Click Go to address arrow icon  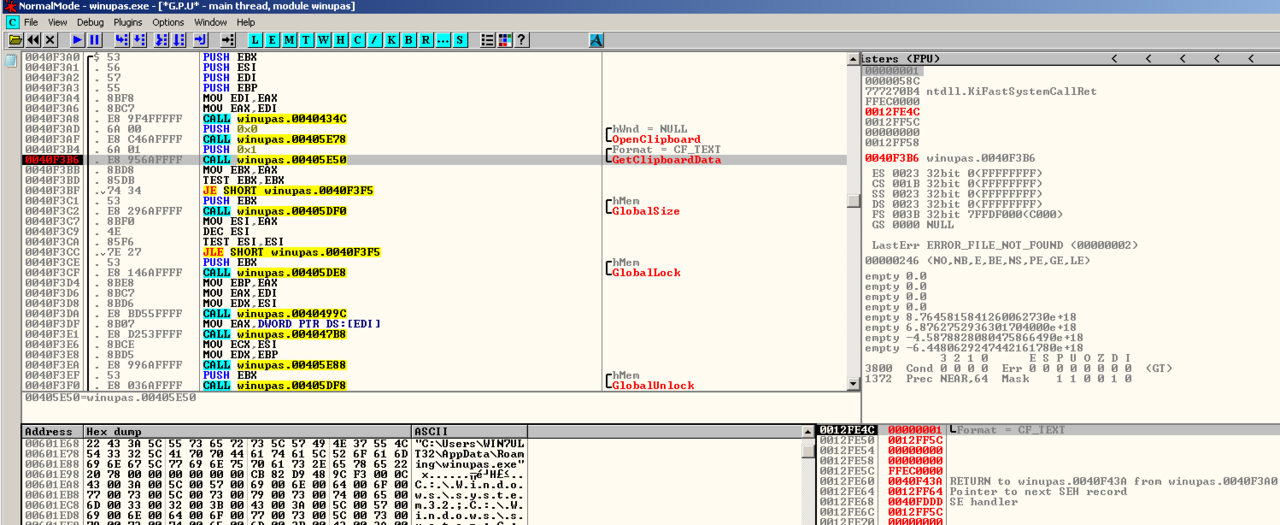228,40
